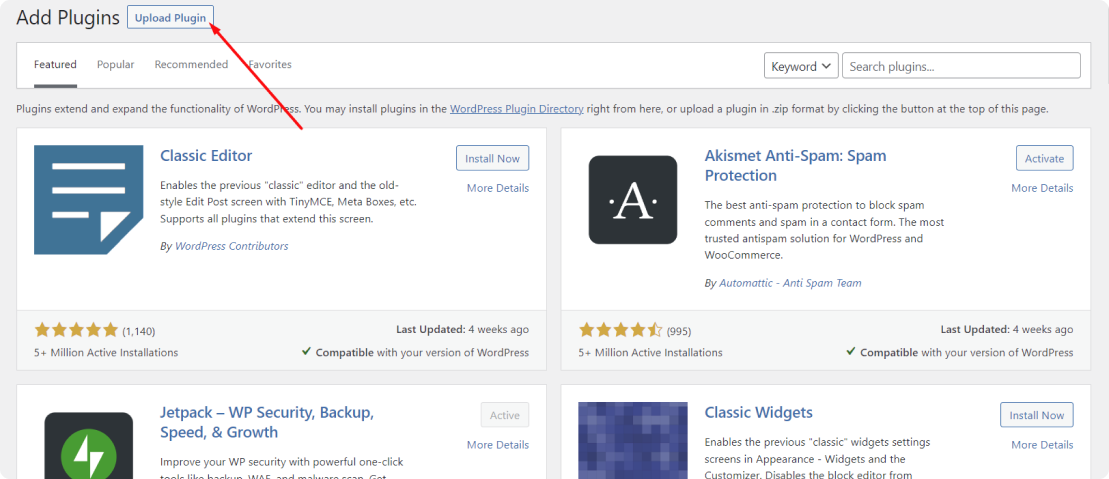Switch to the Popular tab

point(115,64)
